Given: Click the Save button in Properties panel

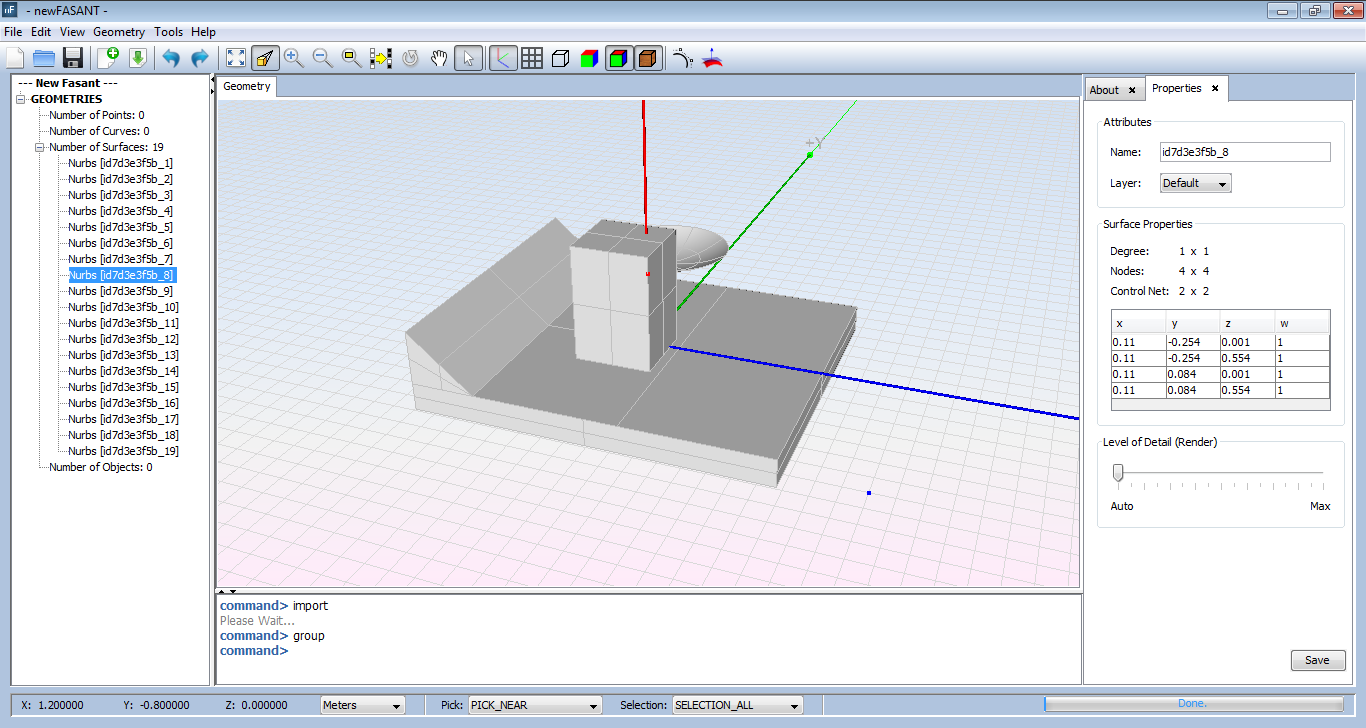Looking at the screenshot, I should tap(1317, 660).
